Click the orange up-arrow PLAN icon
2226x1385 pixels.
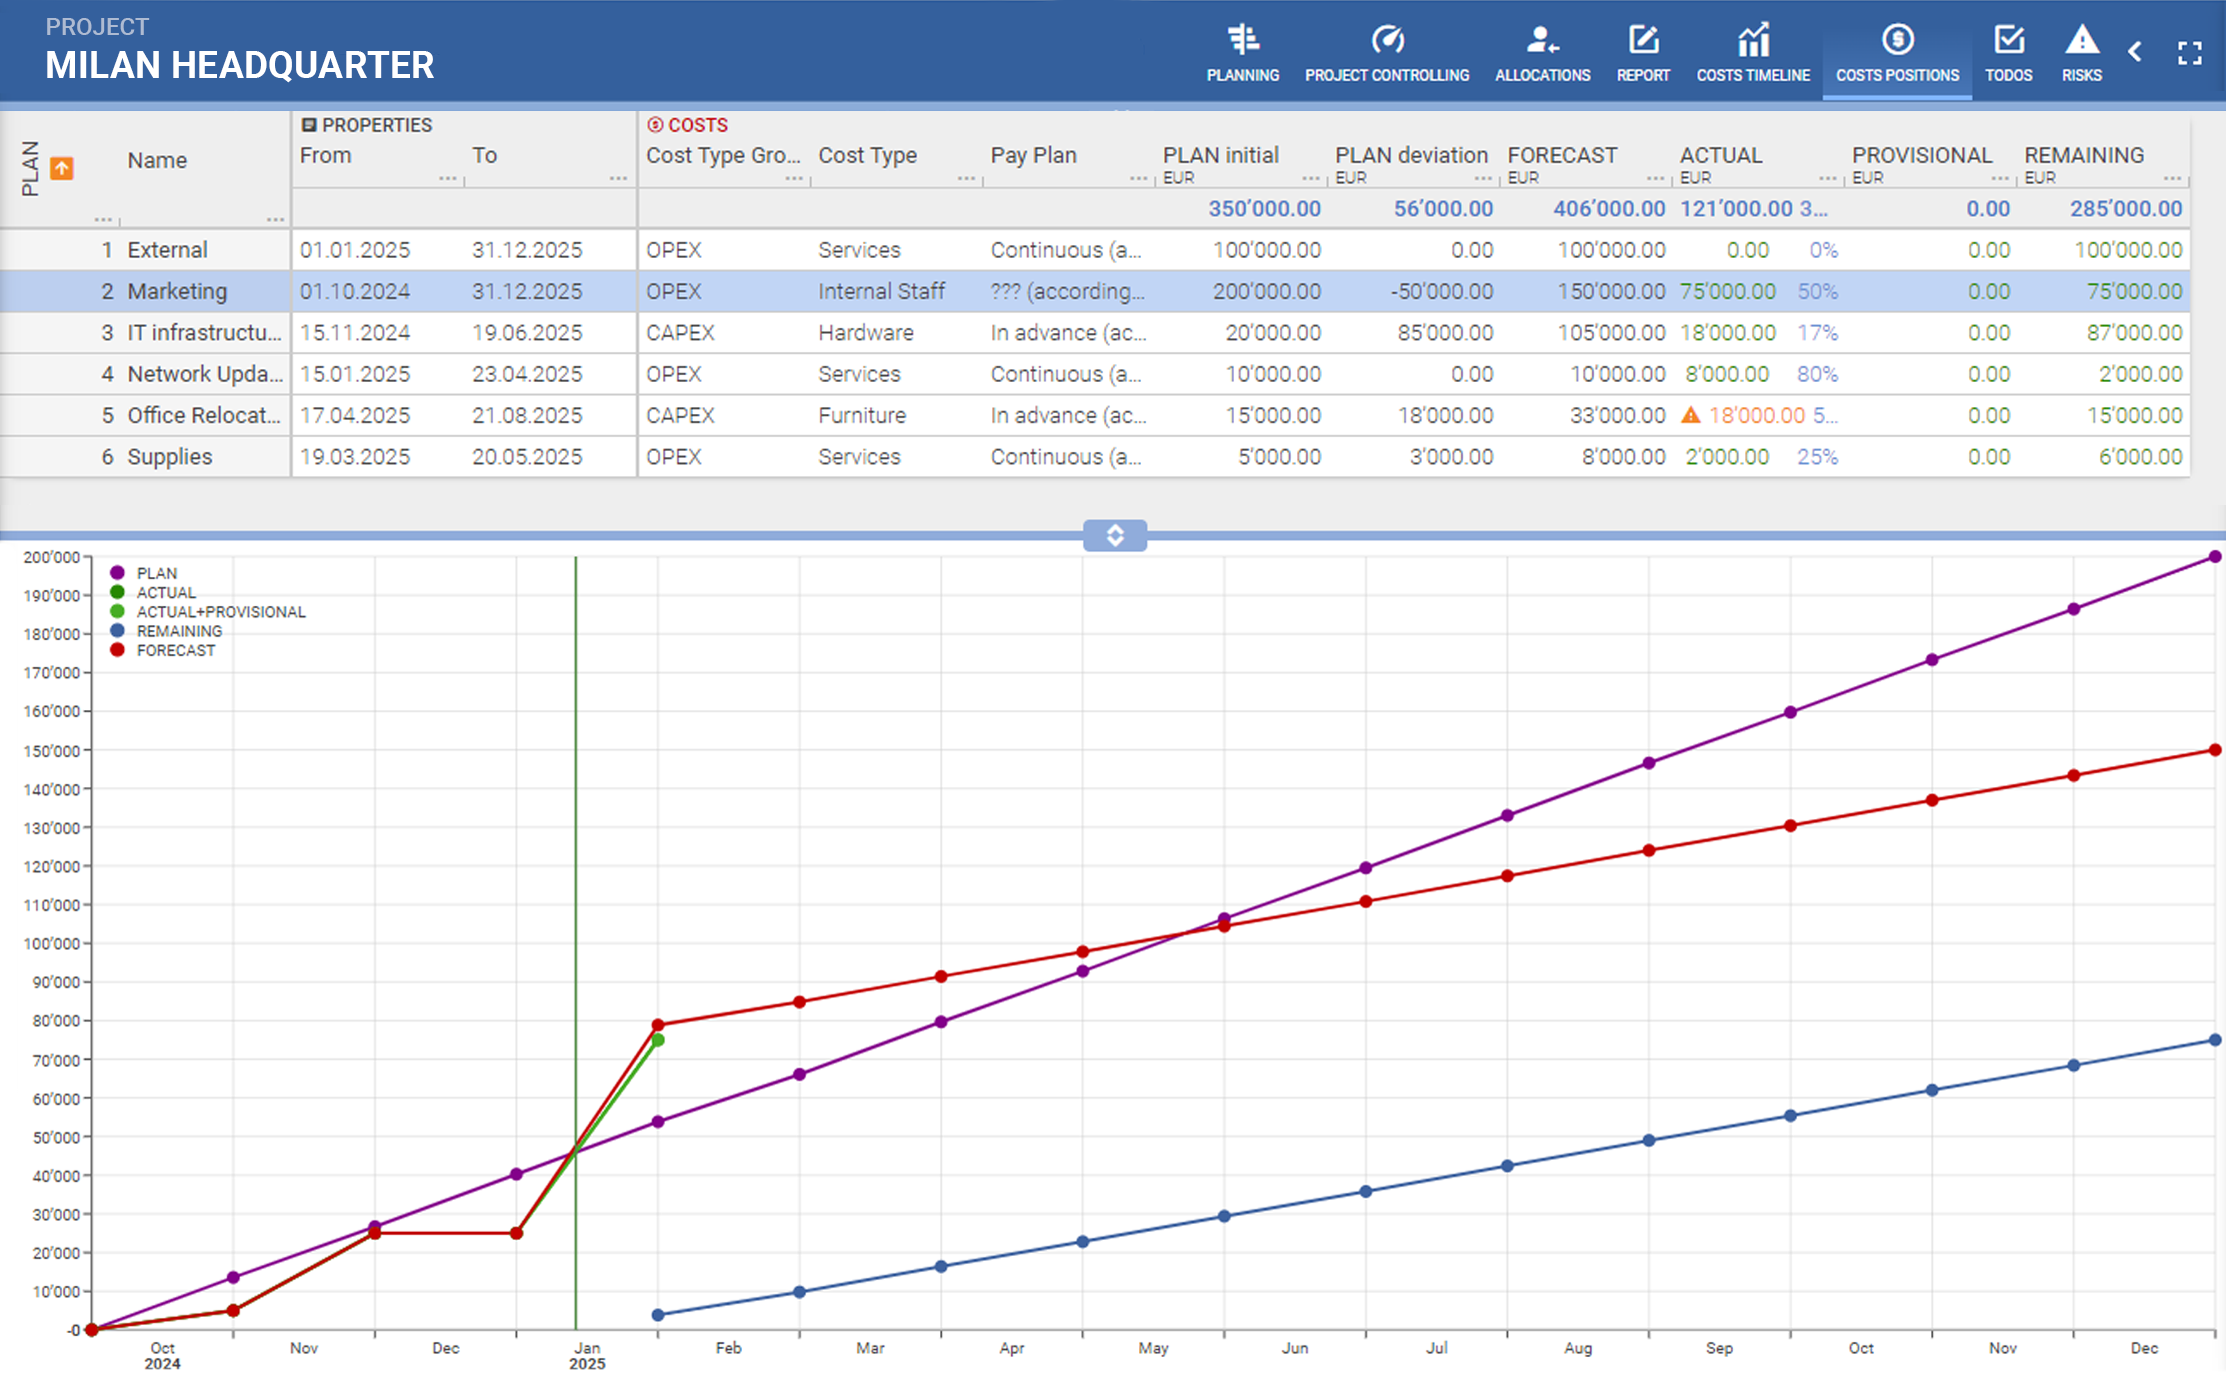point(62,168)
